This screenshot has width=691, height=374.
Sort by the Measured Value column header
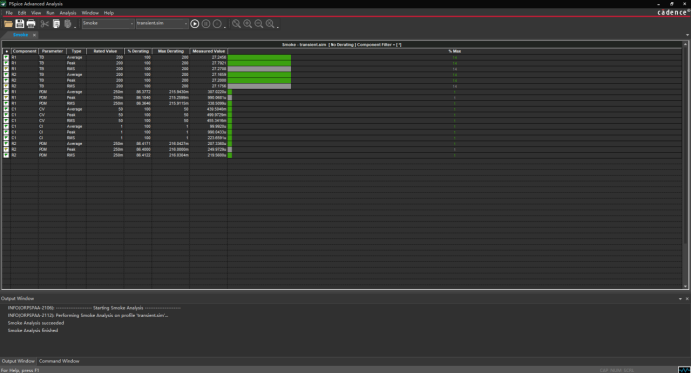[x=208, y=51]
